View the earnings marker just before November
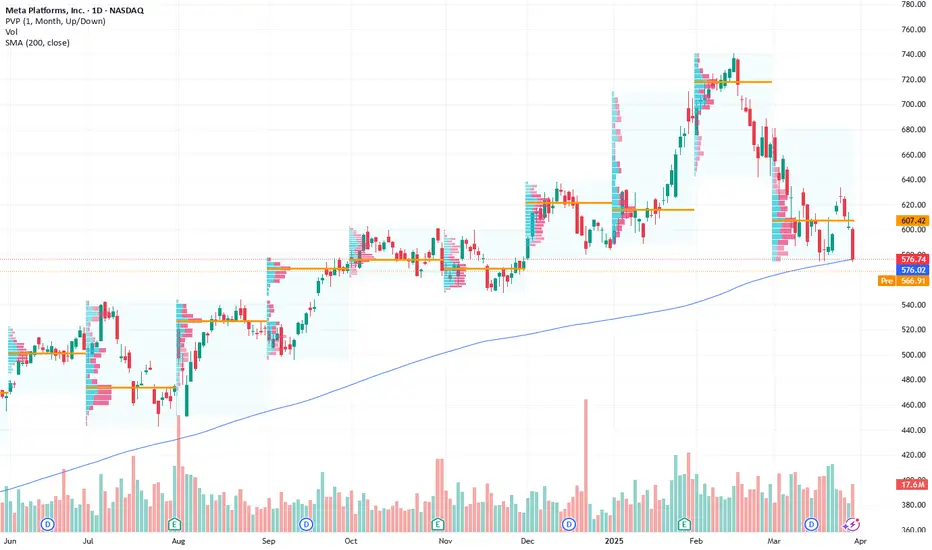 click(x=437, y=524)
